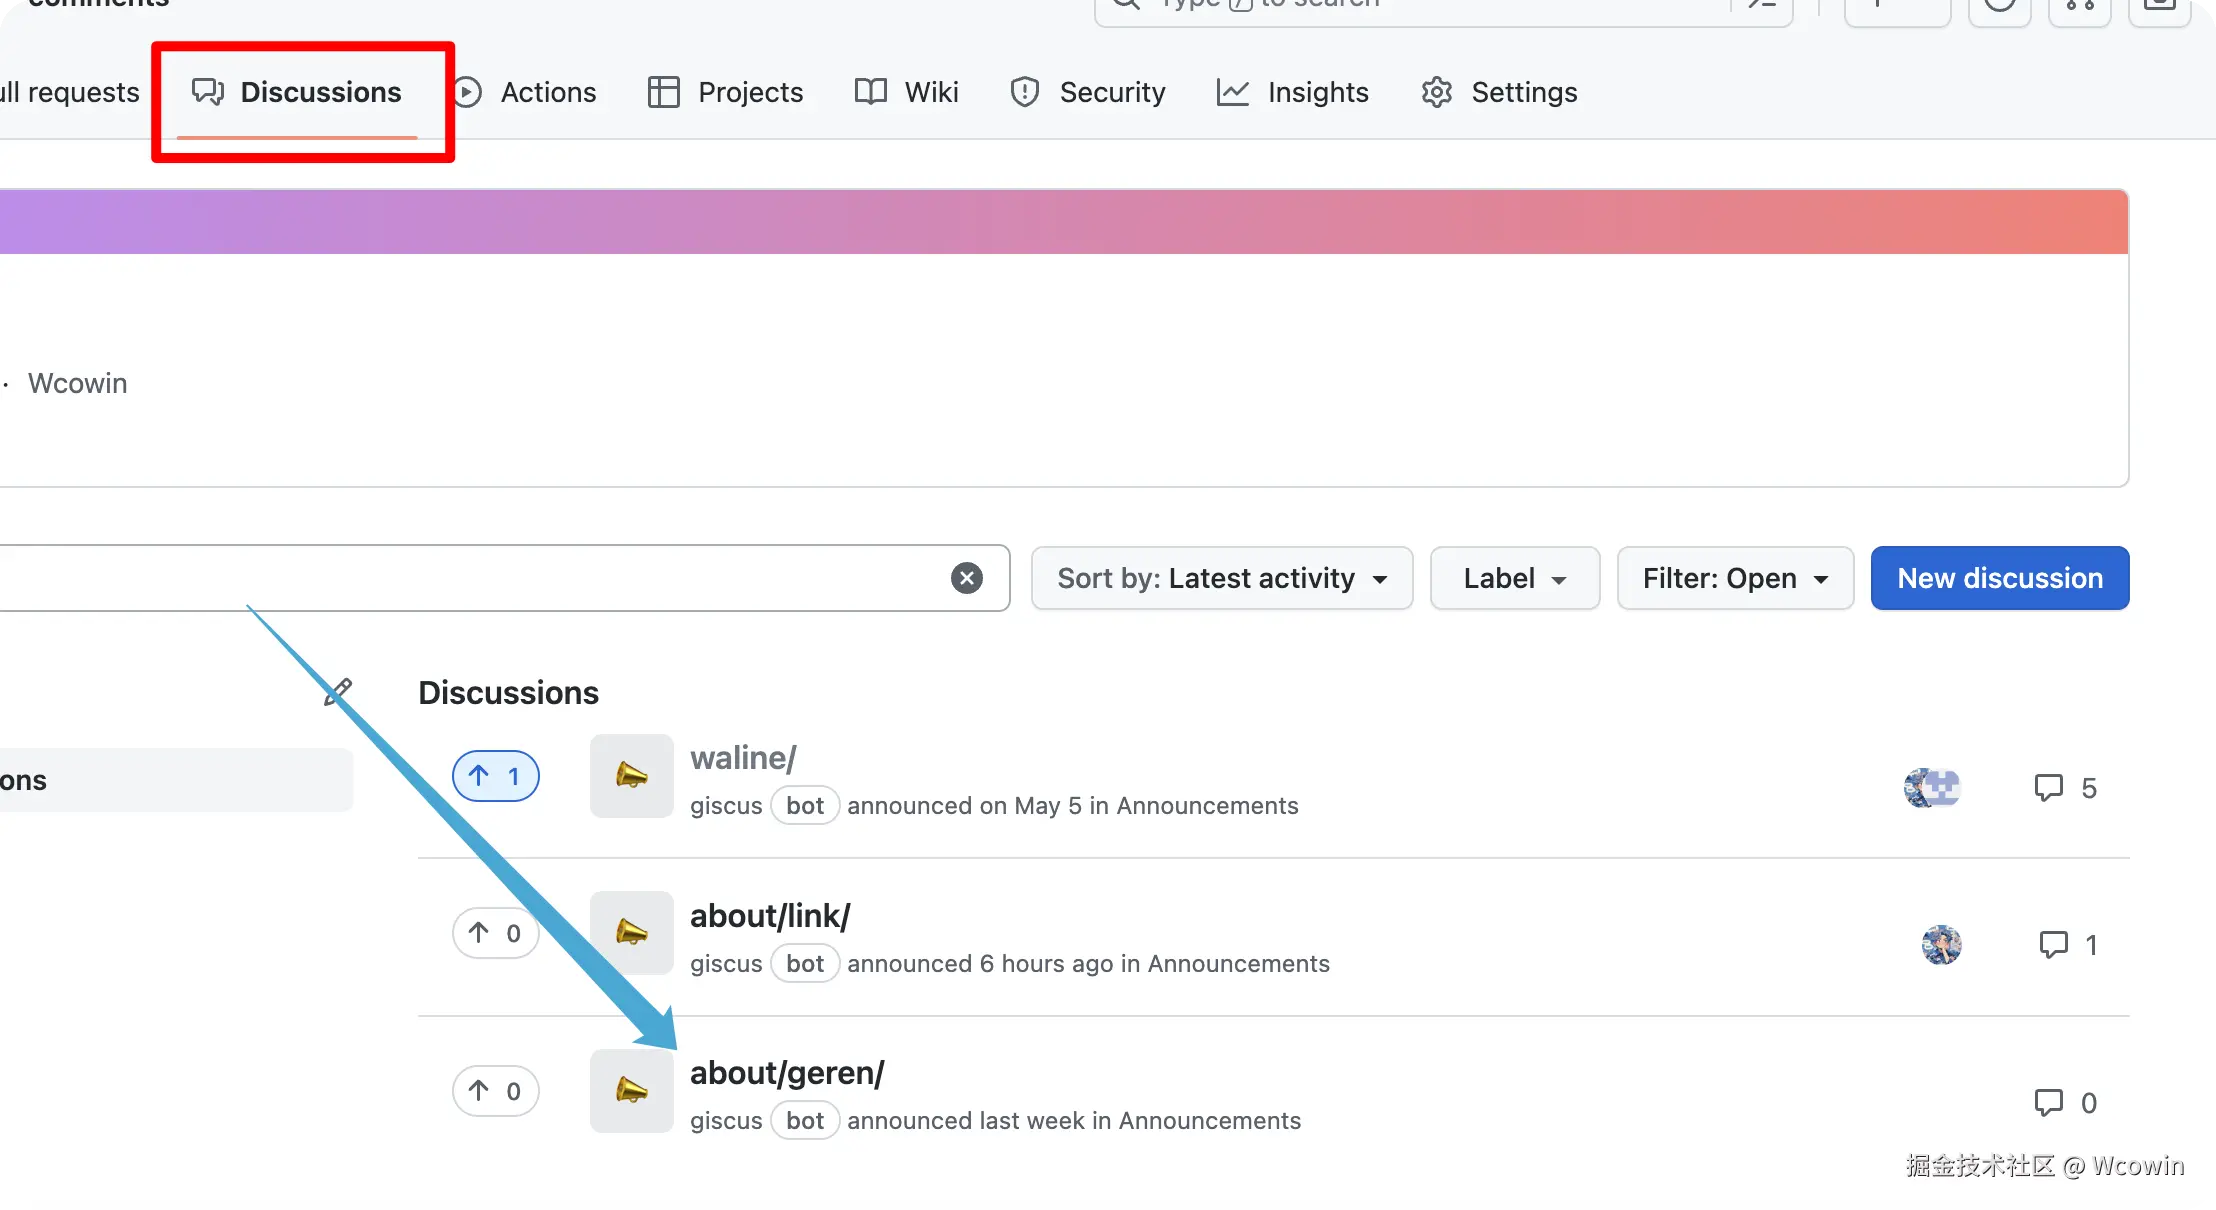Expand the Label filter dropdown
This screenshot has width=2216, height=1210.
[x=1514, y=578]
